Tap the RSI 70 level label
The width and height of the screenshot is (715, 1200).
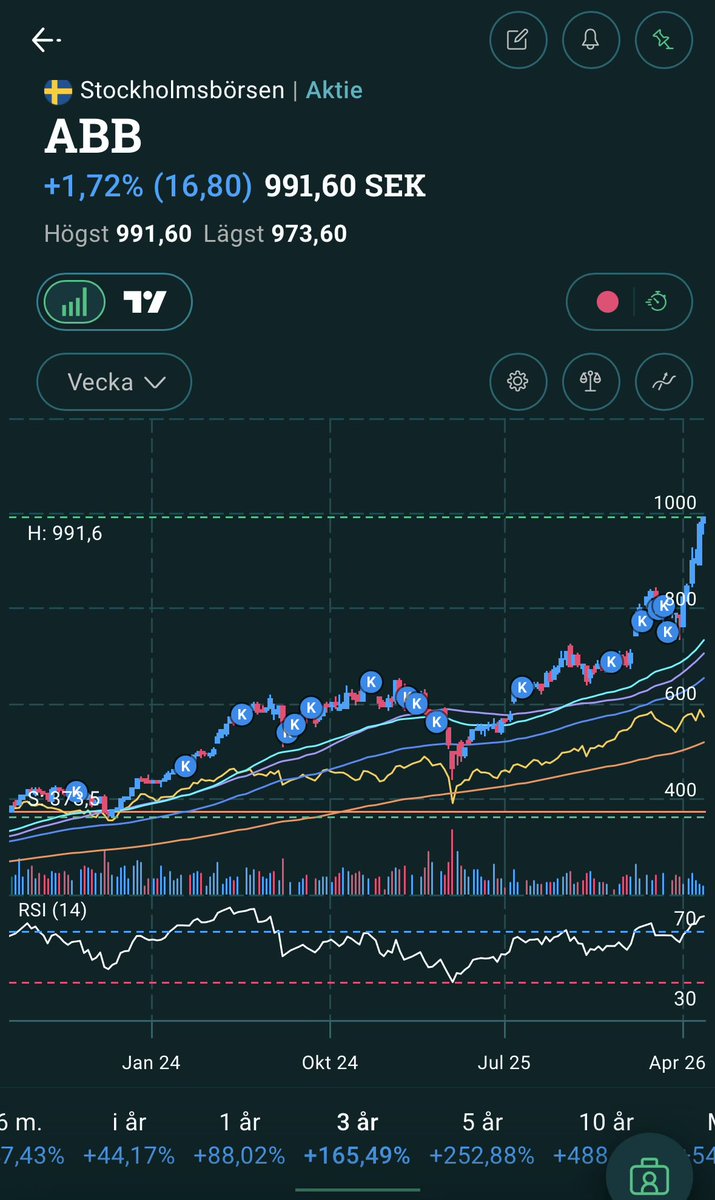[685, 919]
